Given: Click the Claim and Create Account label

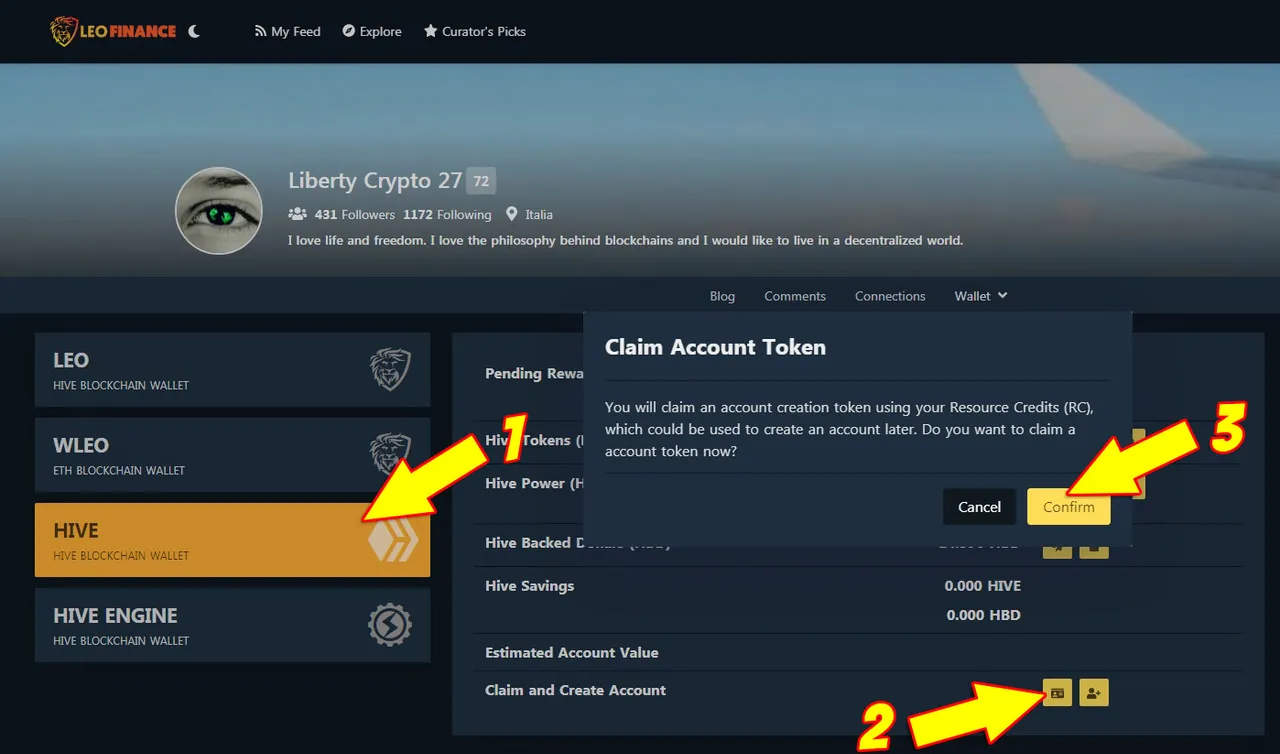Looking at the screenshot, I should [575, 690].
